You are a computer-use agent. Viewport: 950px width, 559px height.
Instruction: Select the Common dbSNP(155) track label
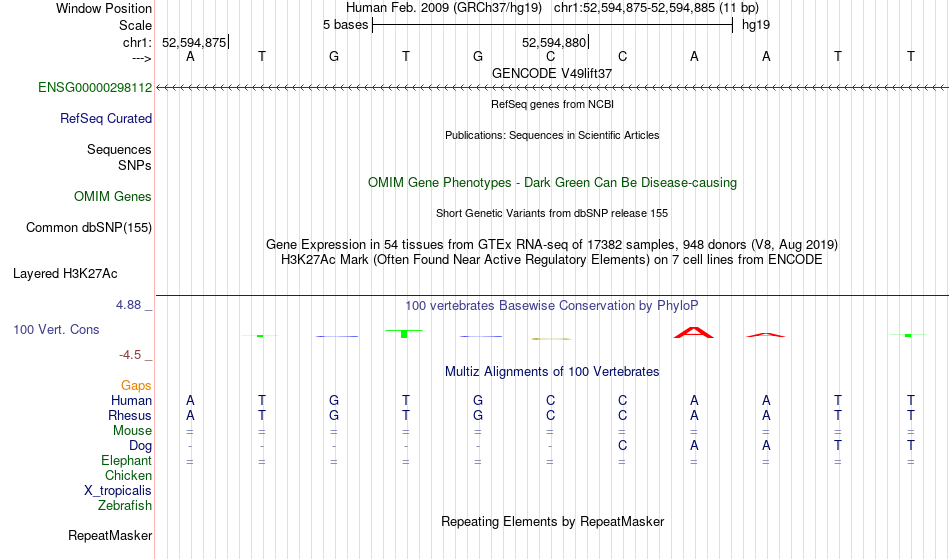click(x=89, y=227)
